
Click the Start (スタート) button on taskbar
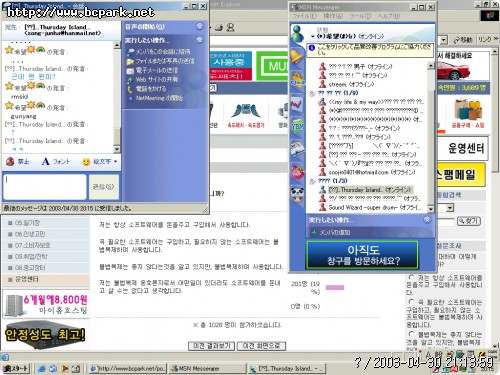(15, 369)
